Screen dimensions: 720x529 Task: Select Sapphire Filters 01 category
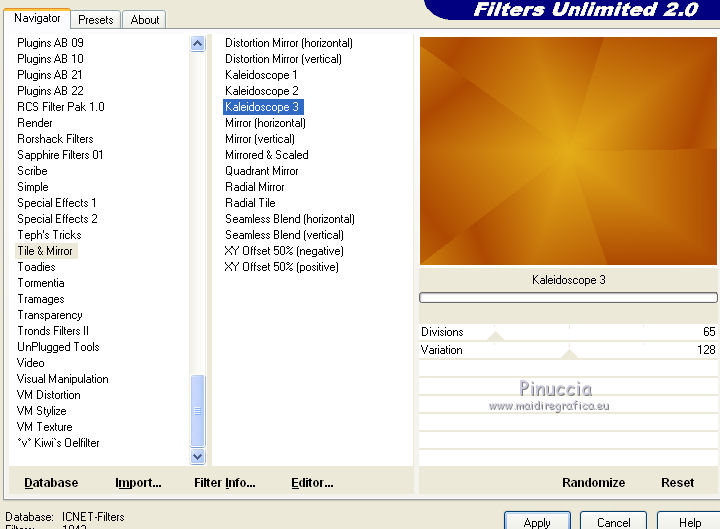click(x=60, y=155)
